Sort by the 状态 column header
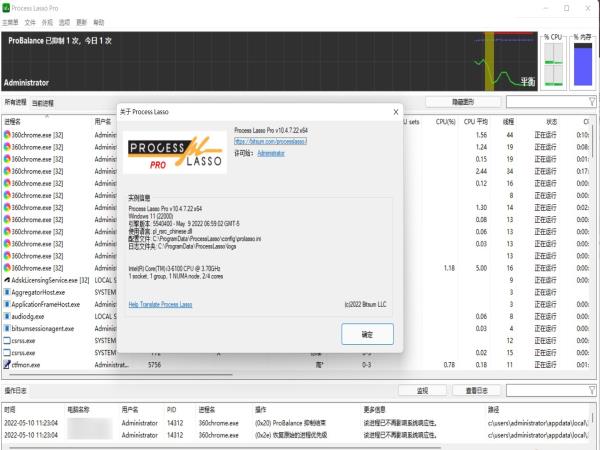The image size is (600, 450). click(x=551, y=122)
